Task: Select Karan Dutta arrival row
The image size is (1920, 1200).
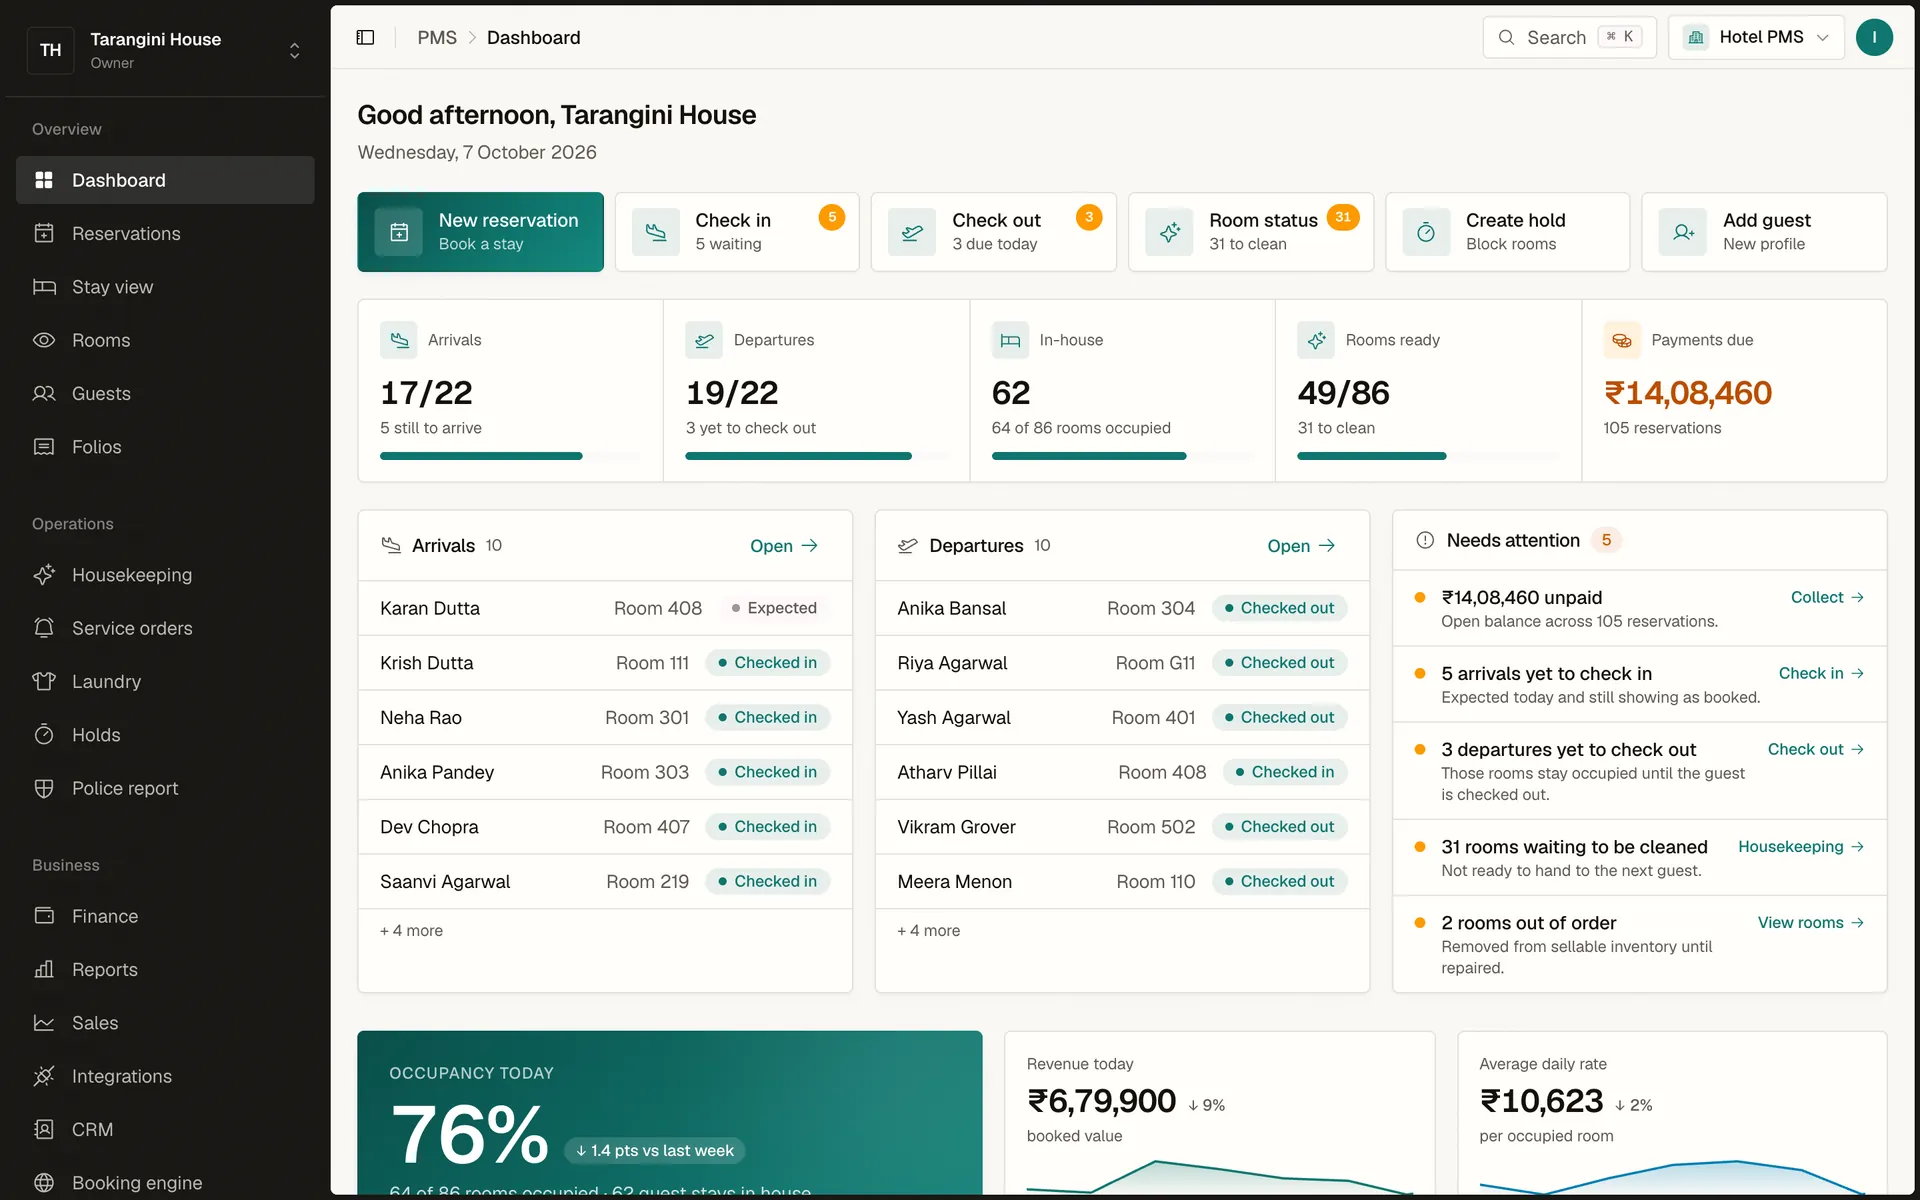Action: (605, 608)
